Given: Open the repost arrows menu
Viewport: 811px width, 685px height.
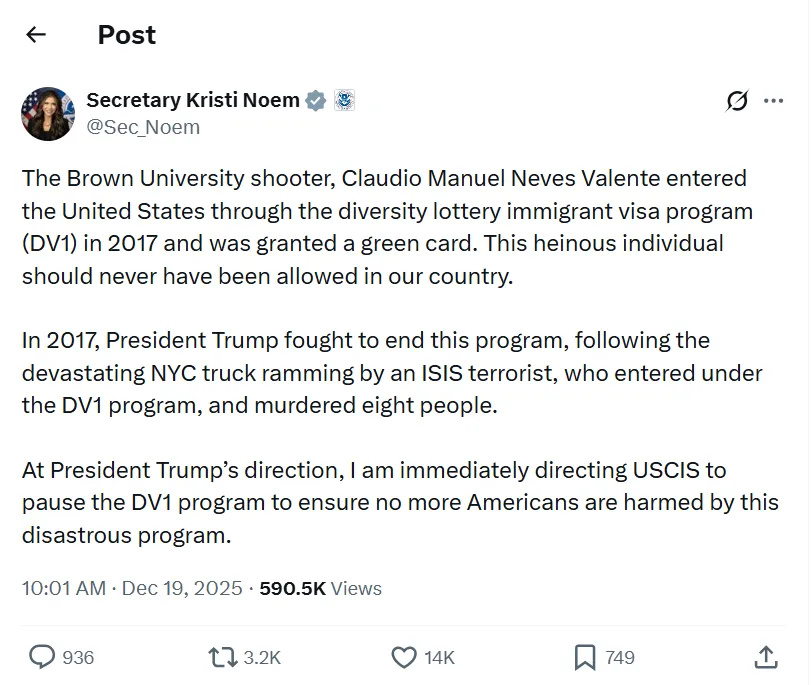Looking at the screenshot, I should pos(221,657).
